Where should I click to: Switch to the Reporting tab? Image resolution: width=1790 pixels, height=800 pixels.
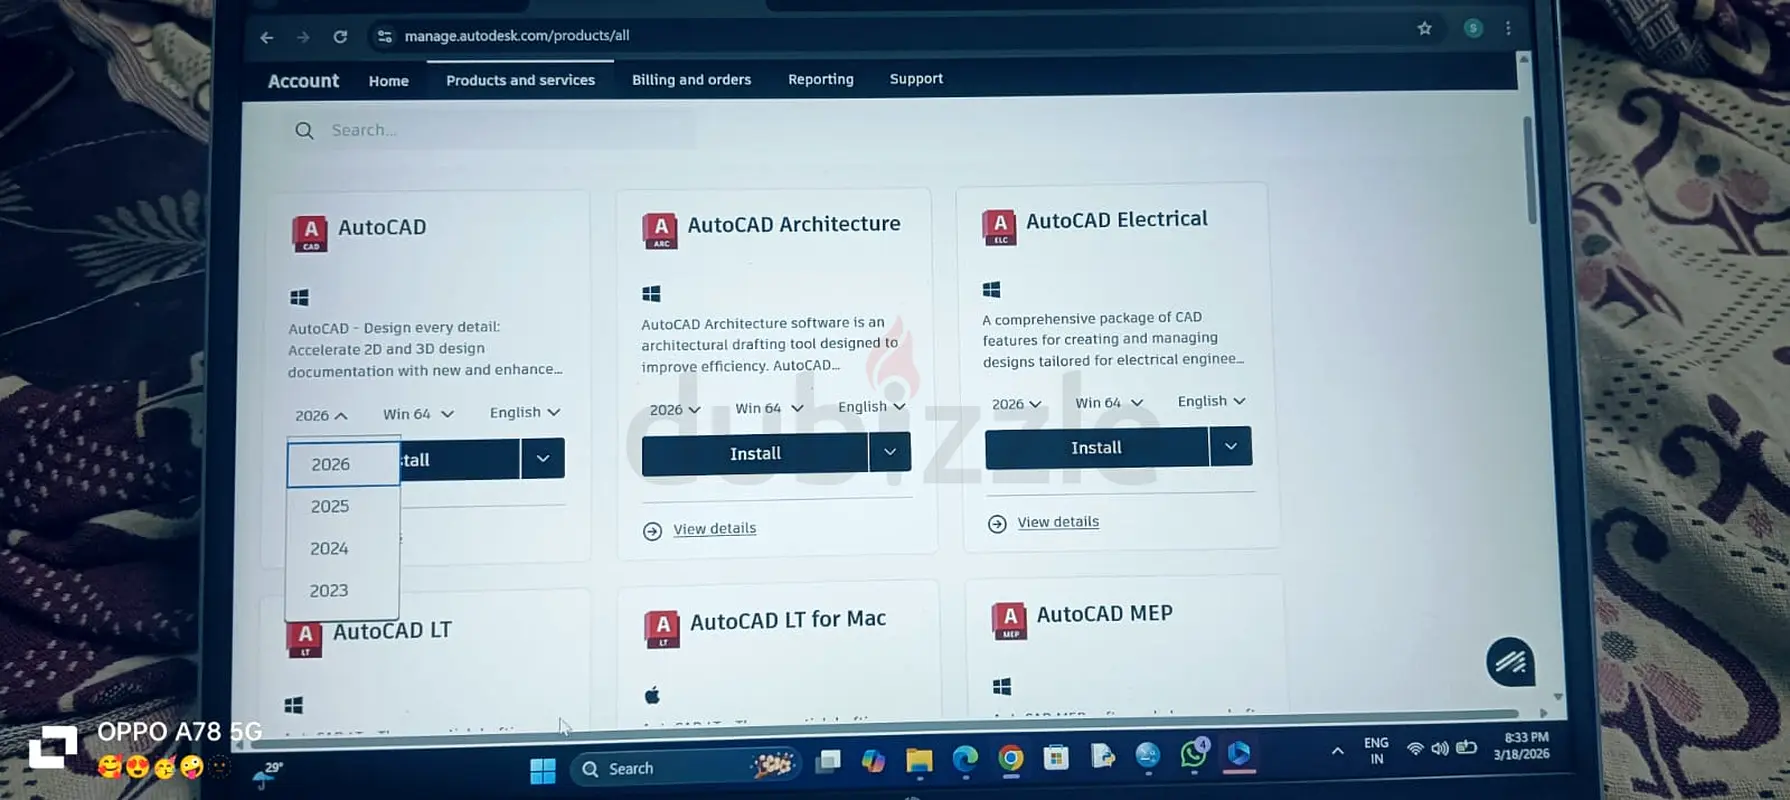click(x=821, y=79)
